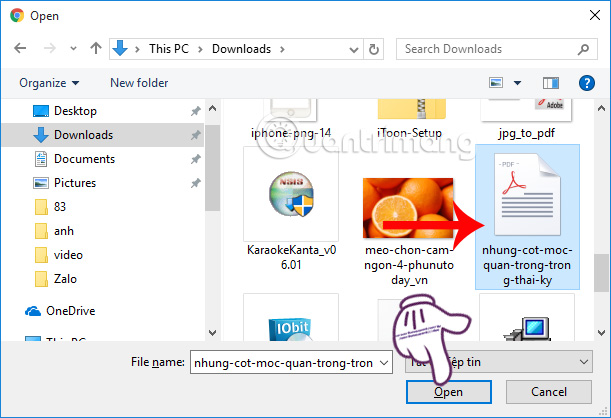Open the File name dropdown arrow

point(384,363)
